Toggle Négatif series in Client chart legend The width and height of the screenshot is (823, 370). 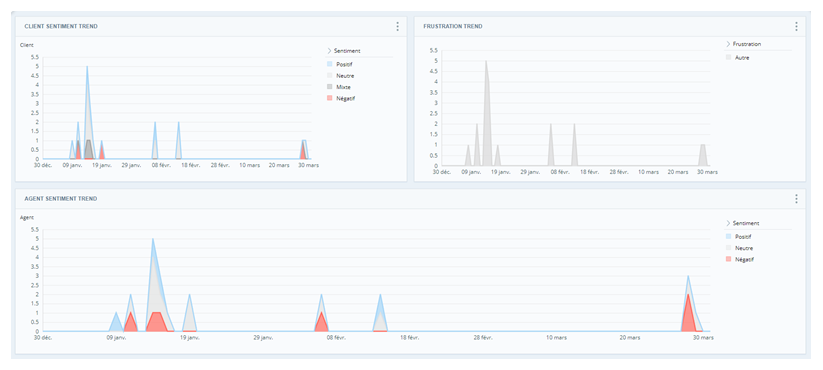(341, 98)
